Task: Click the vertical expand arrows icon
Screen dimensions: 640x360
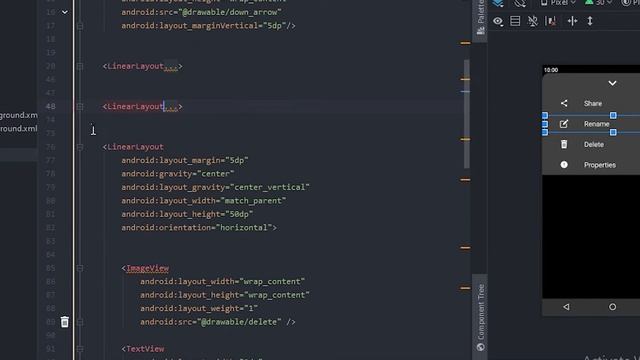Action: click(x=590, y=21)
